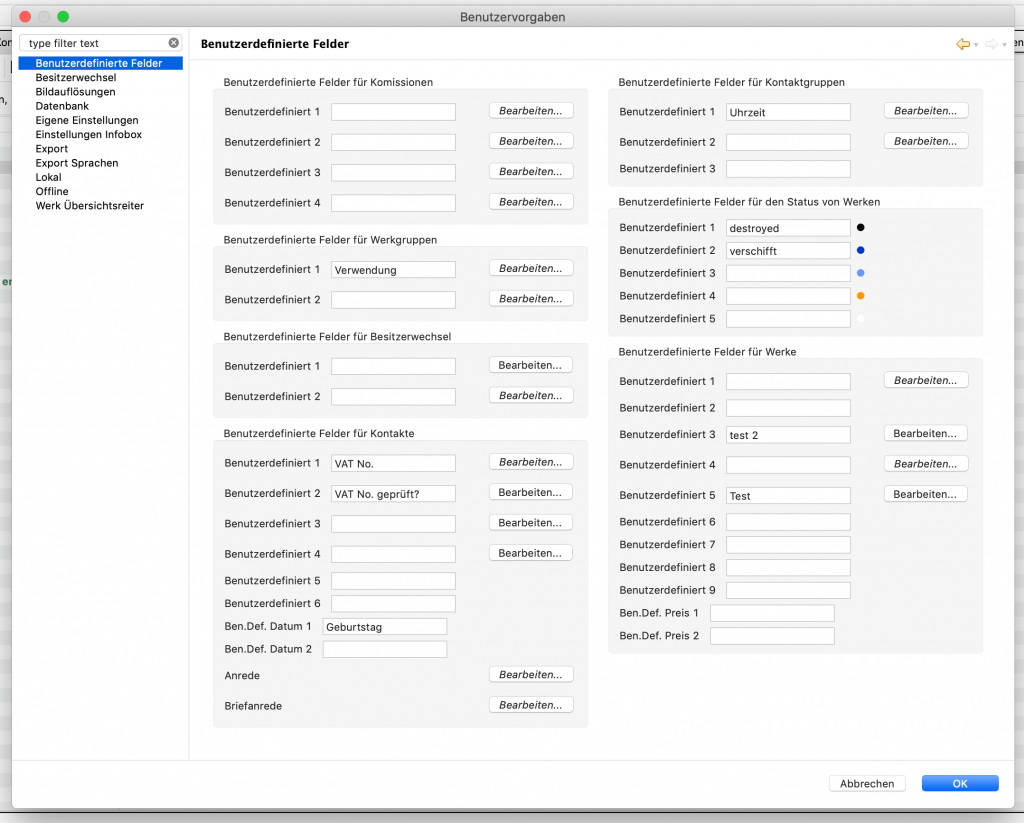Click Bearbeiten for Anrede
Viewport: 1024px width, 823px height.
coord(531,675)
